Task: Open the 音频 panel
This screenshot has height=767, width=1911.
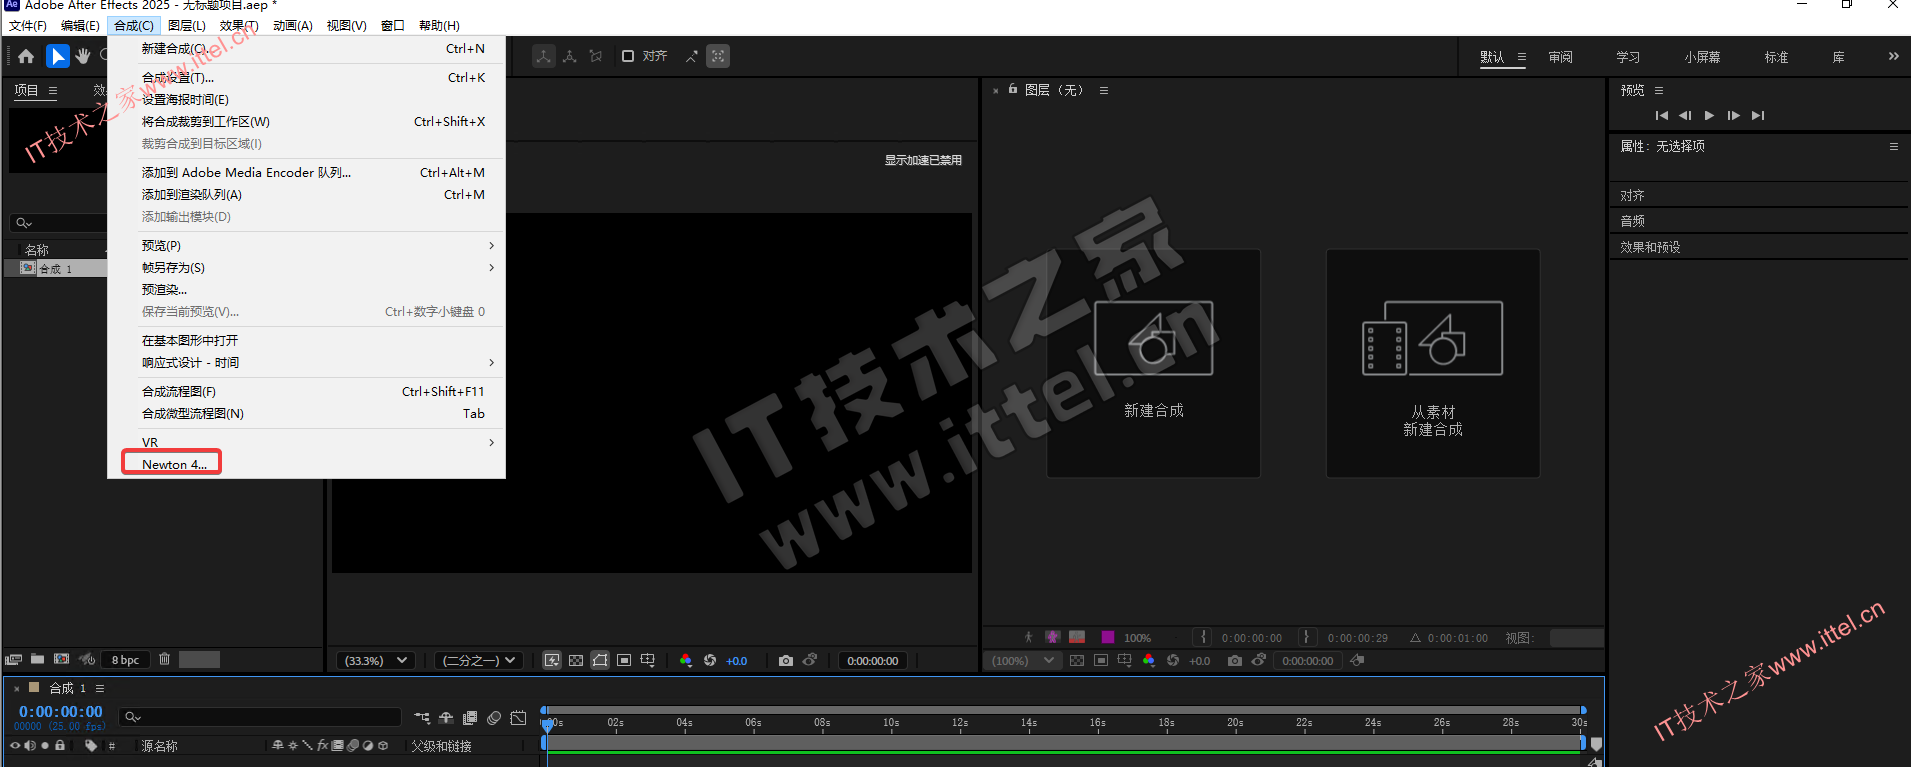Action: pos(1632,221)
